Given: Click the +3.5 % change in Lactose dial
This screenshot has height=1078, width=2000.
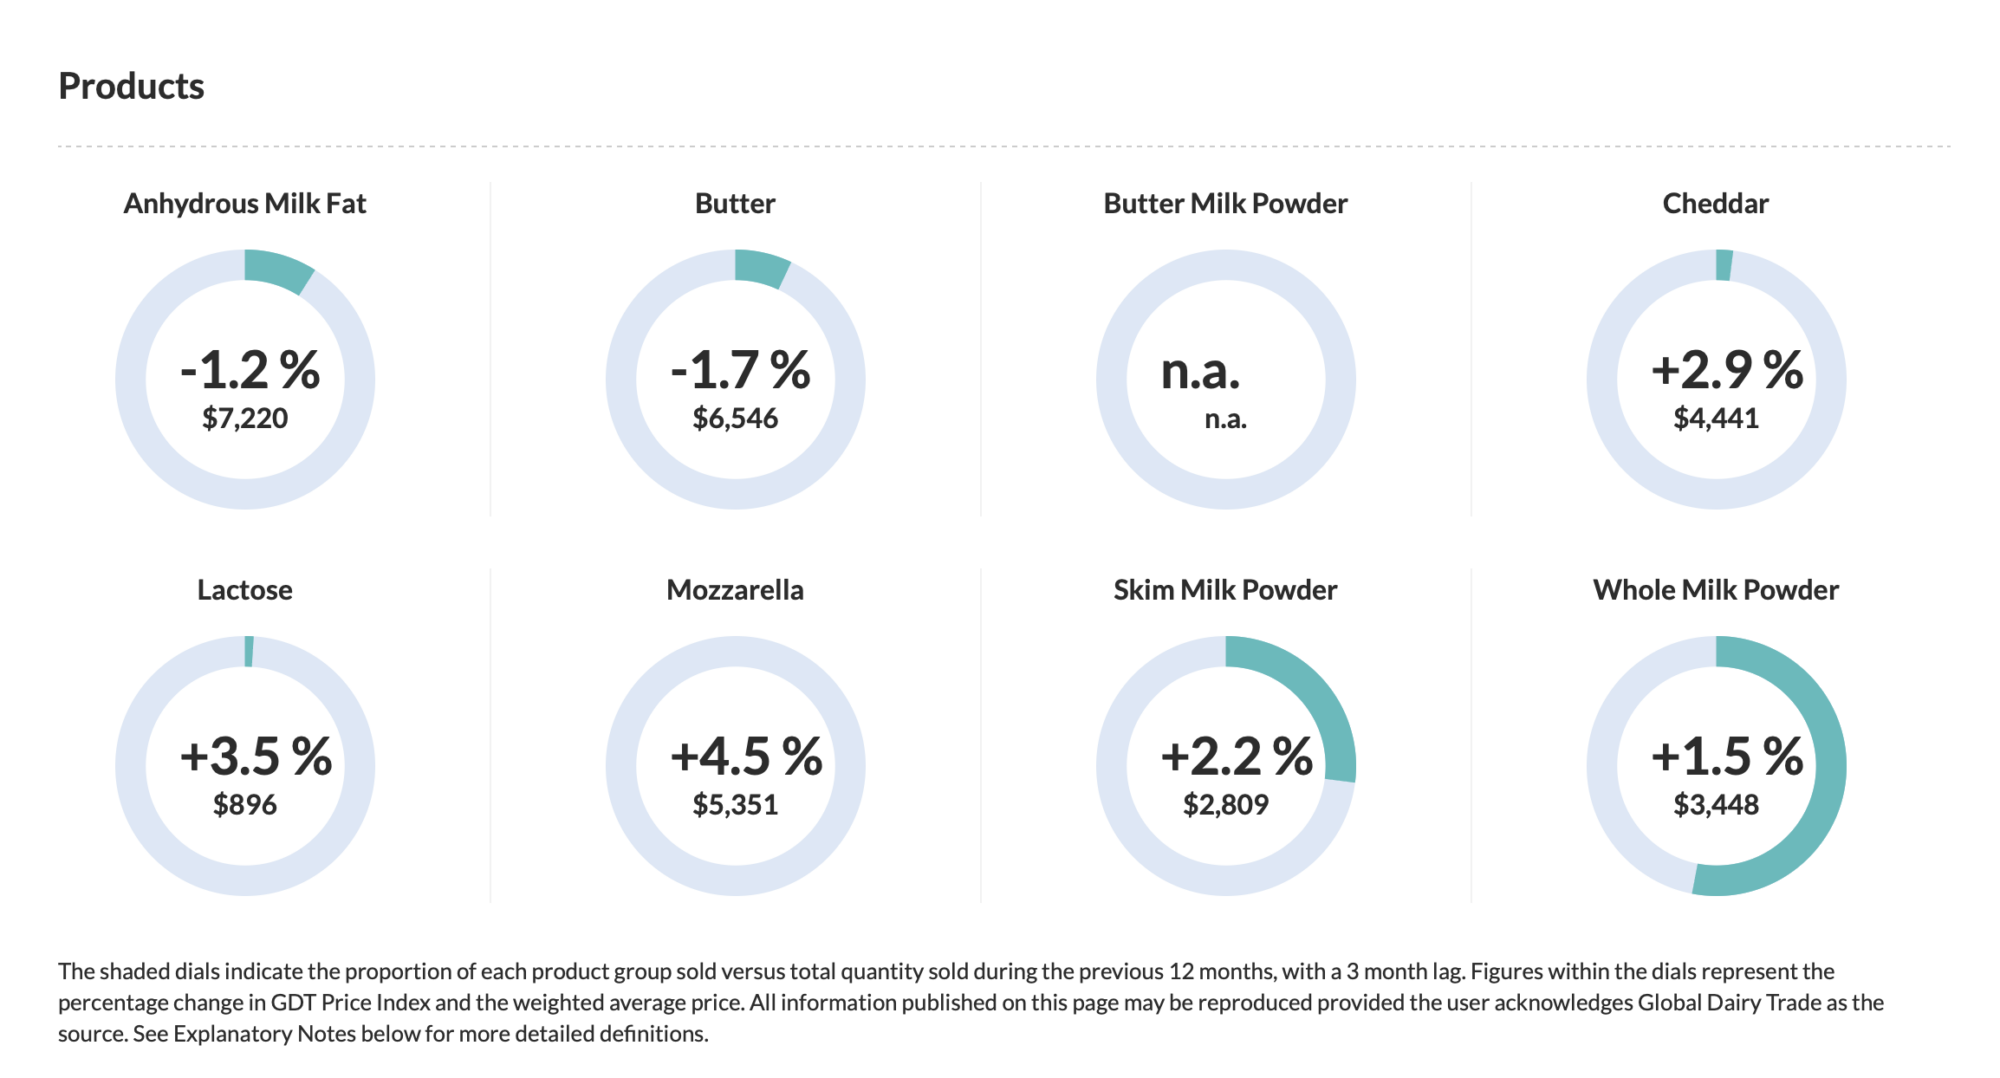Looking at the screenshot, I should [256, 756].
